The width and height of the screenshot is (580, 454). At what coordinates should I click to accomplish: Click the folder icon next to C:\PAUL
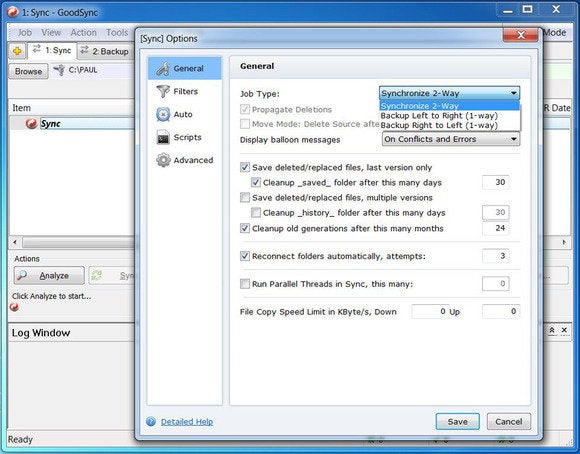pyautogui.click(x=59, y=70)
